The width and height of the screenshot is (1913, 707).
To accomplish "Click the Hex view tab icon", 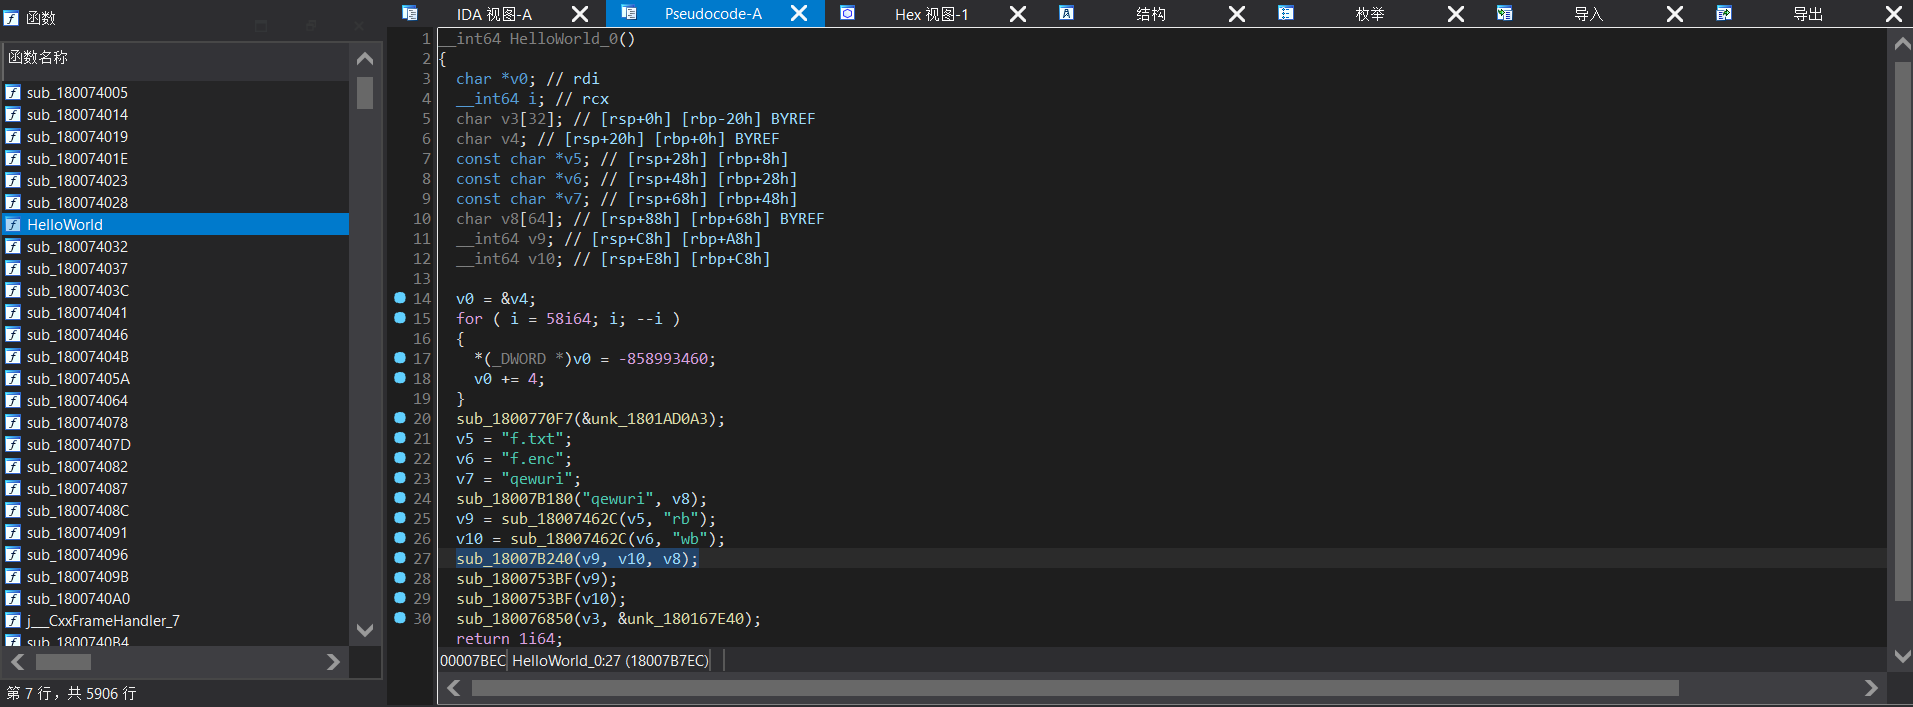I will [x=847, y=13].
